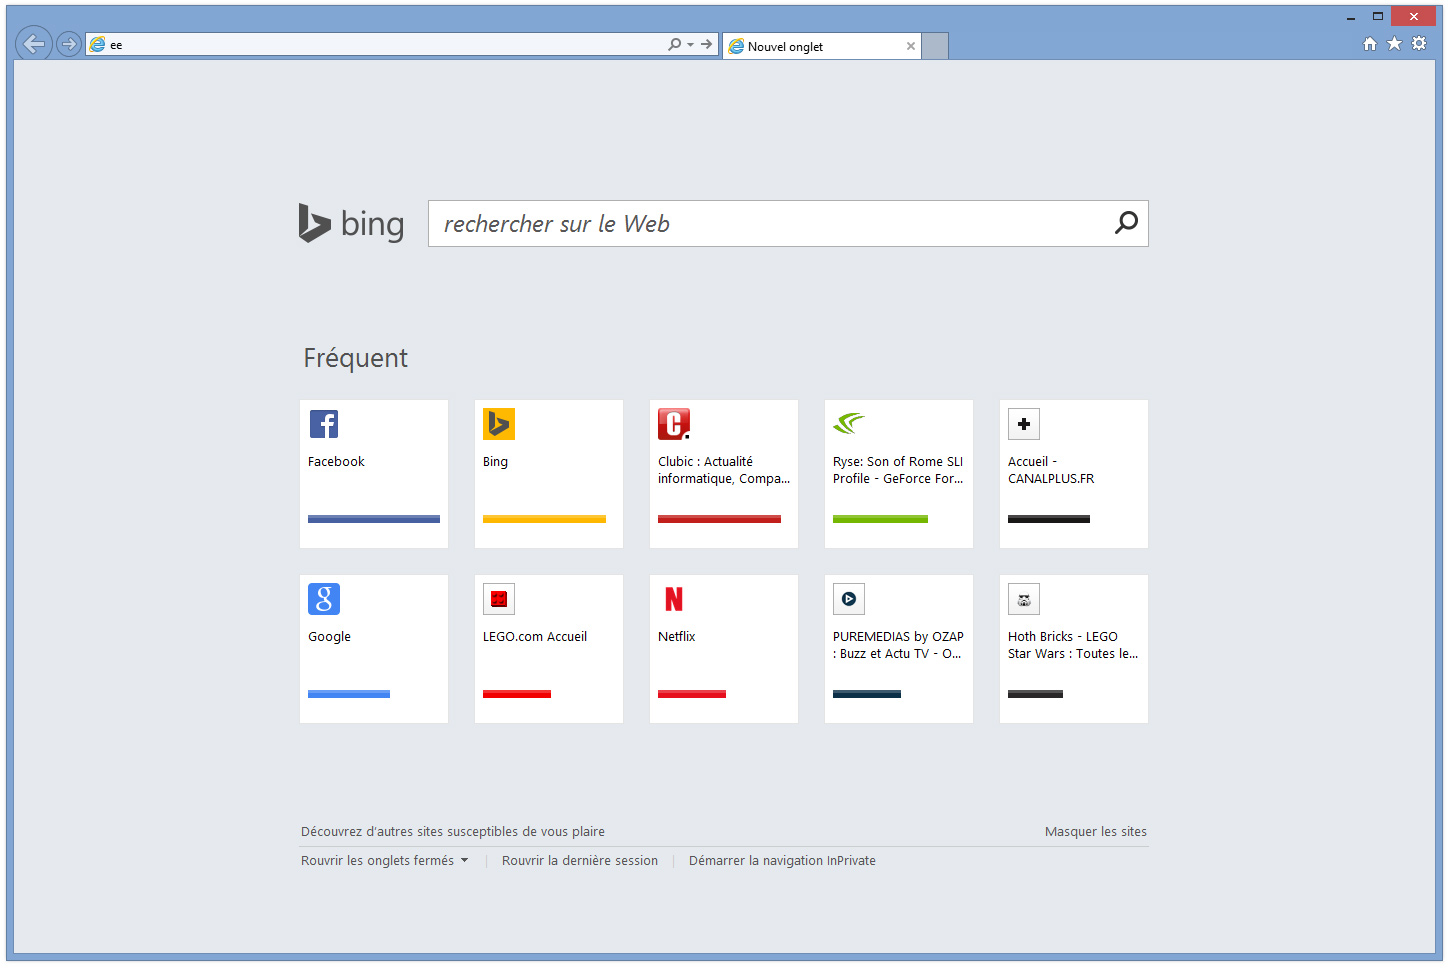Click the Facebook blue frequency bar
Viewport: 1452px width, 970px height.
click(374, 519)
